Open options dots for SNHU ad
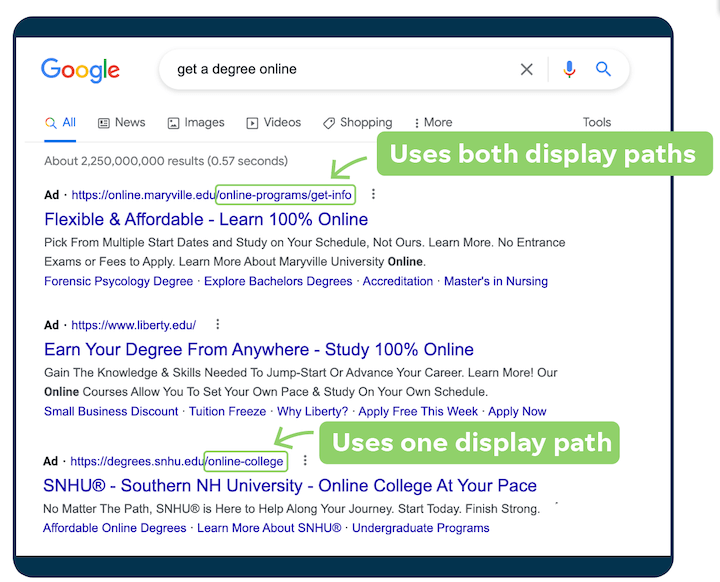 coord(305,460)
